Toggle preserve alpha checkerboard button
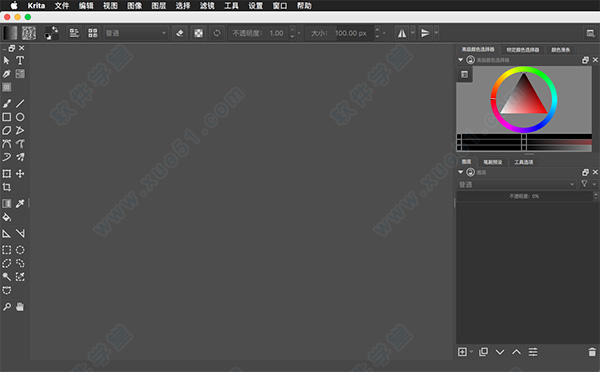The image size is (600, 372). [198, 33]
